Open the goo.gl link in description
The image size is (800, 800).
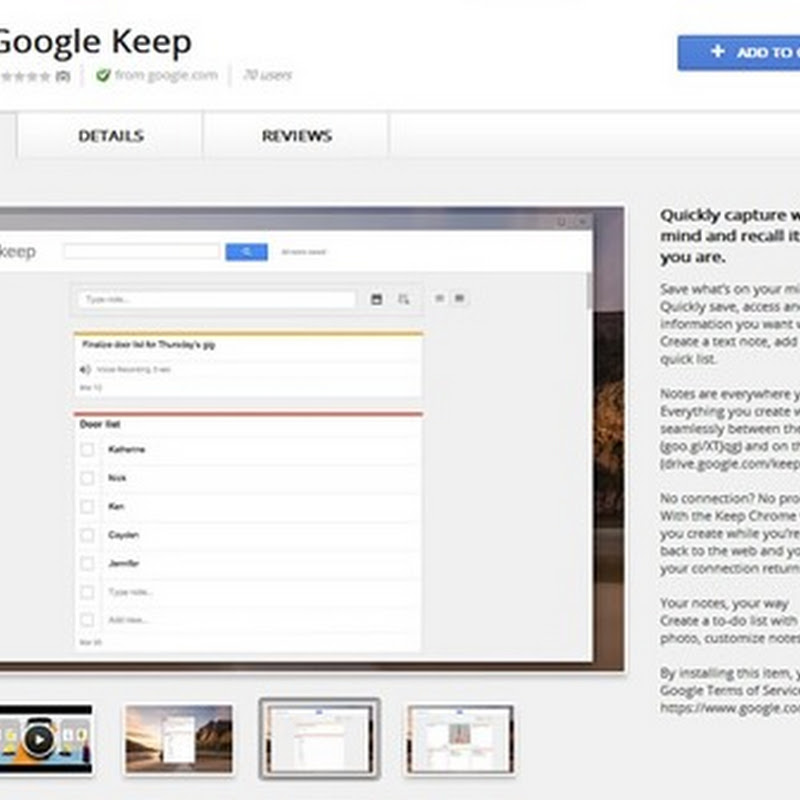(701, 446)
